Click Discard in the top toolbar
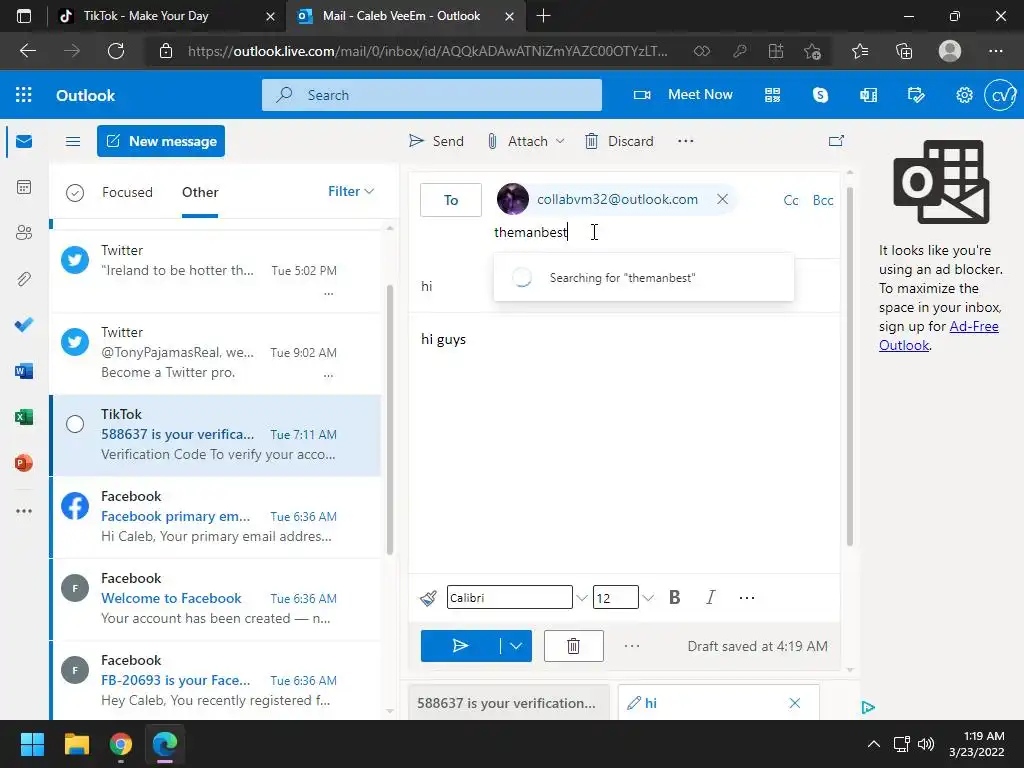1024x768 pixels. coord(619,141)
